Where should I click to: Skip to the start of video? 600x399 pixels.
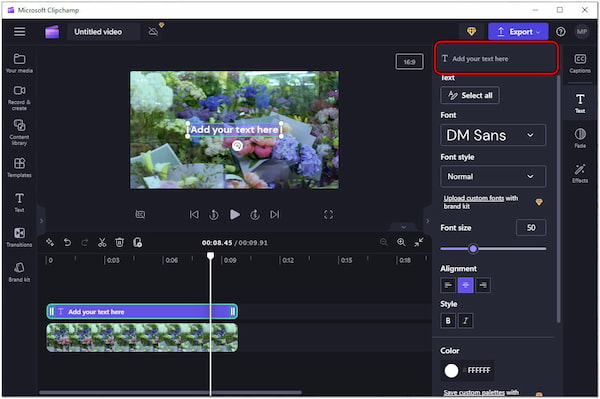point(194,215)
